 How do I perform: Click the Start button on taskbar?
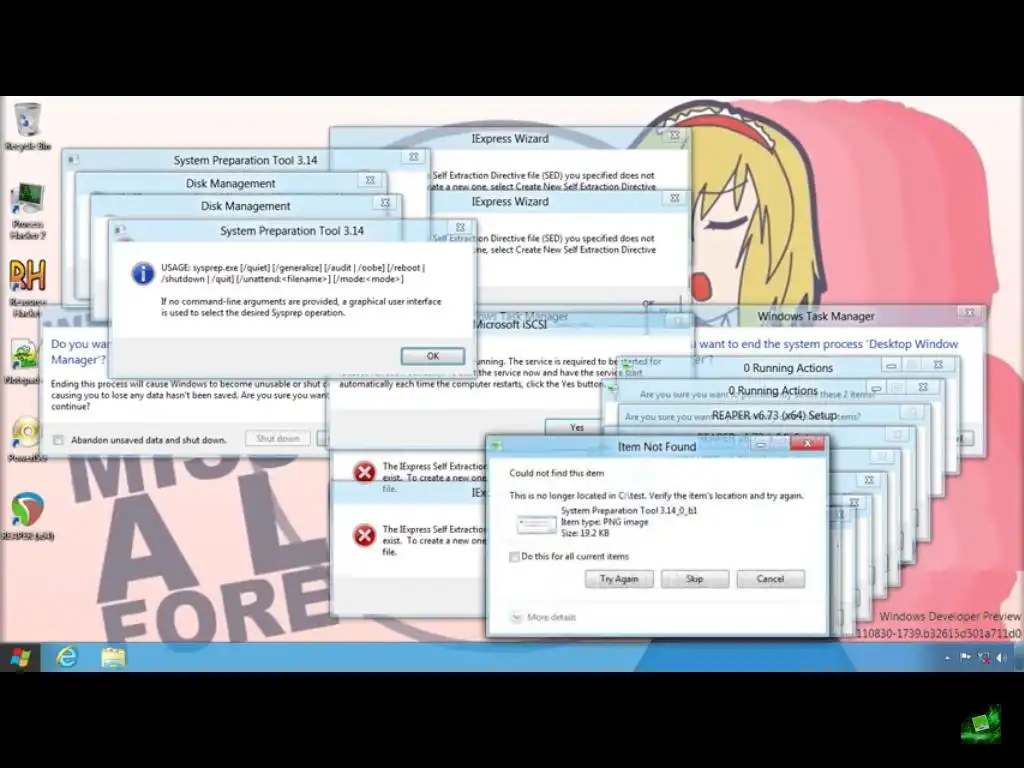(x=20, y=658)
